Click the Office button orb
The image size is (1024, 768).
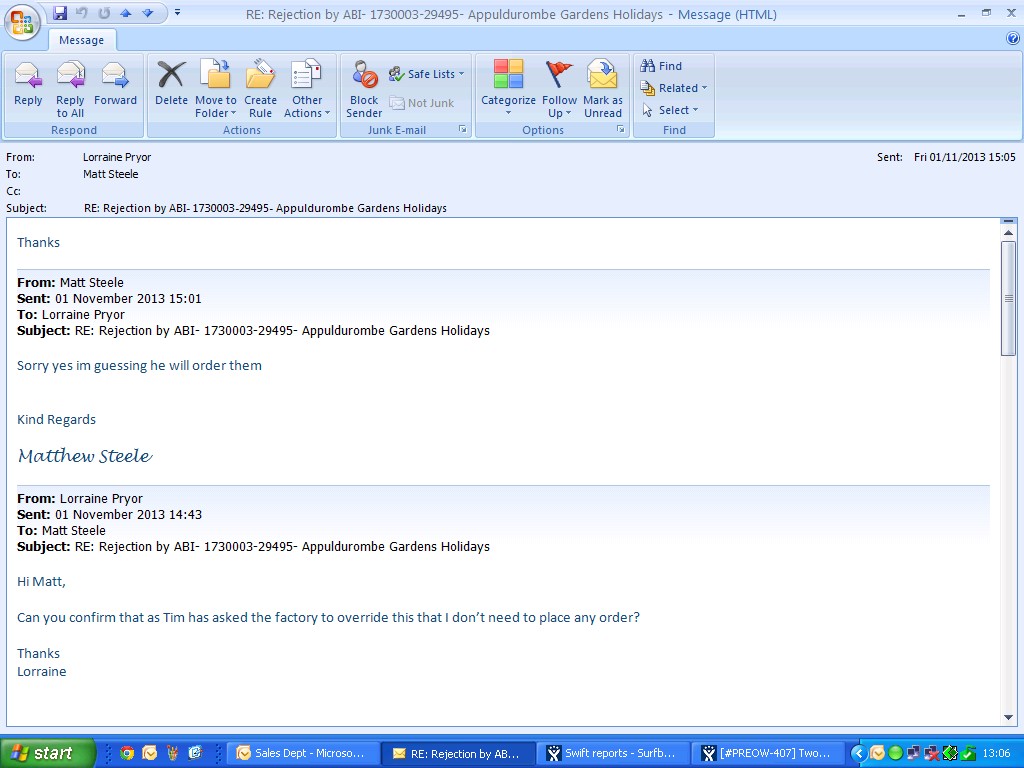22,21
